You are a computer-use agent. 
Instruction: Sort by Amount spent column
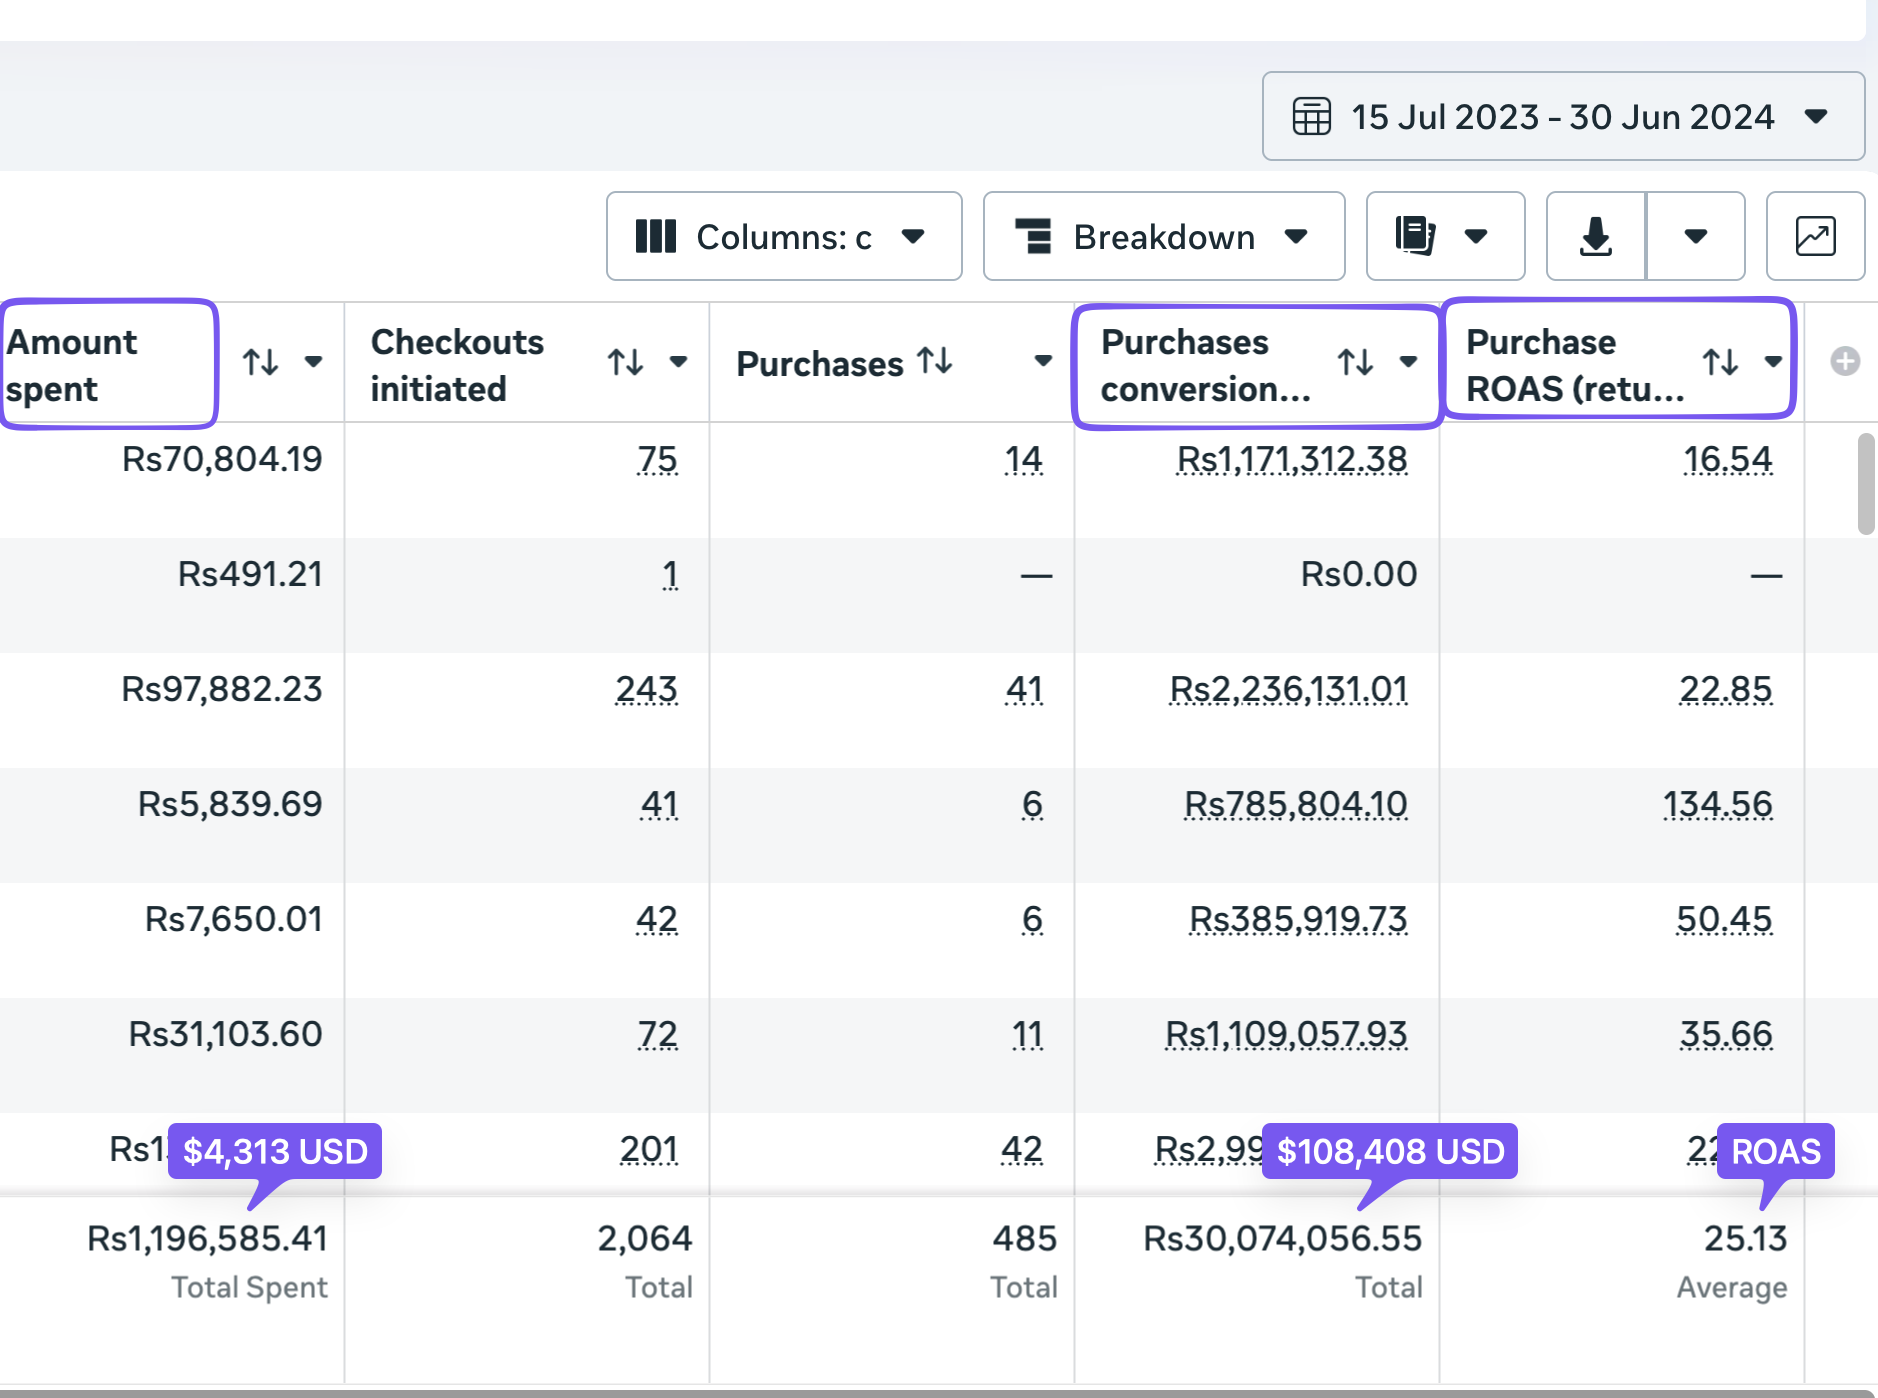[260, 361]
